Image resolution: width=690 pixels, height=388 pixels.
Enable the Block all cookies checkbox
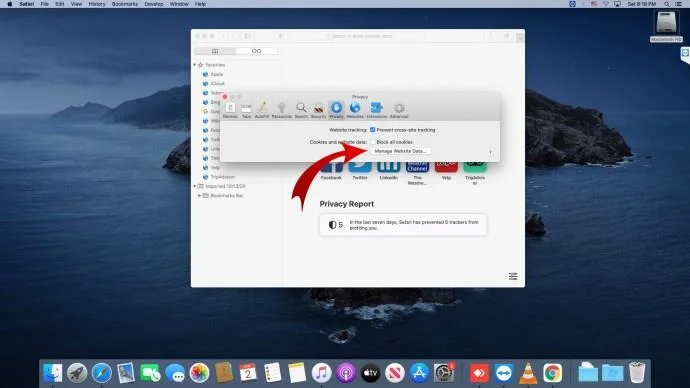click(373, 142)
